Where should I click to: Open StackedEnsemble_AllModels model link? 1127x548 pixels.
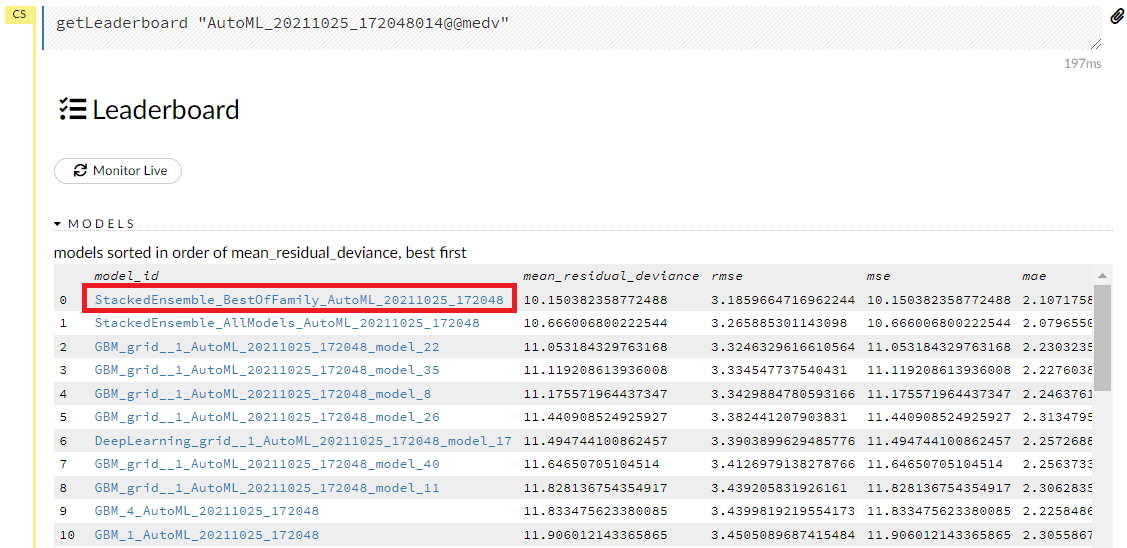click(287, 323)
